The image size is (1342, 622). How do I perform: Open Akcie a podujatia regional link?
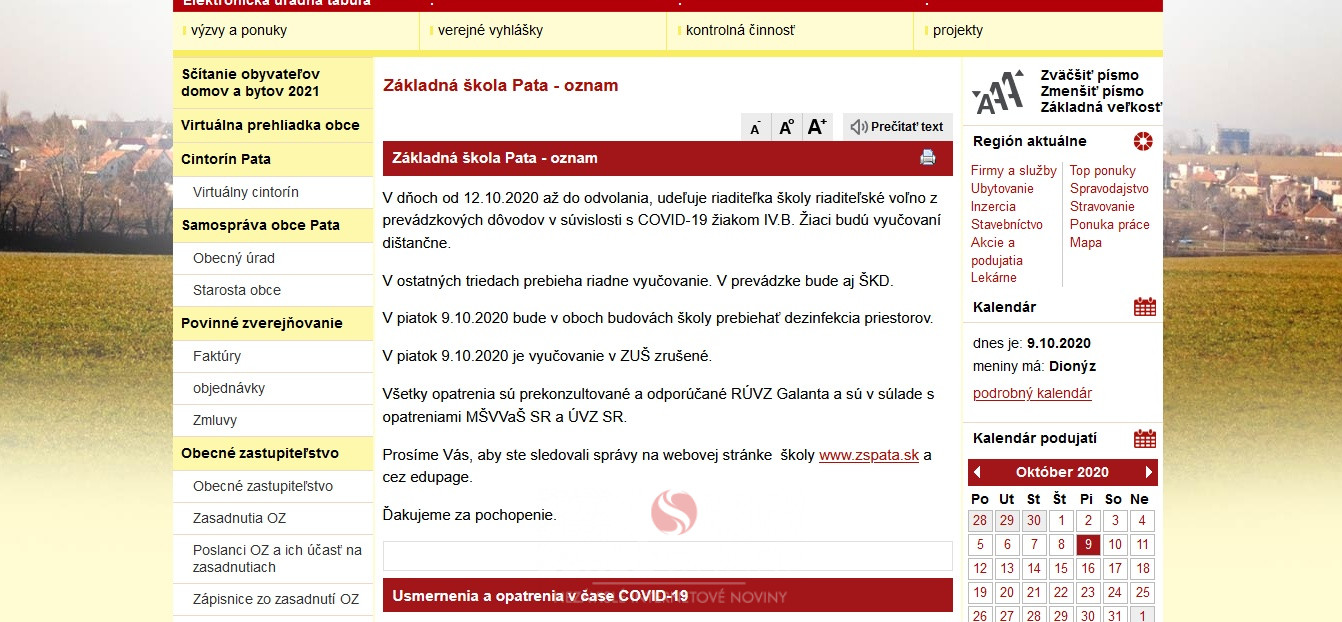[997, 251]
